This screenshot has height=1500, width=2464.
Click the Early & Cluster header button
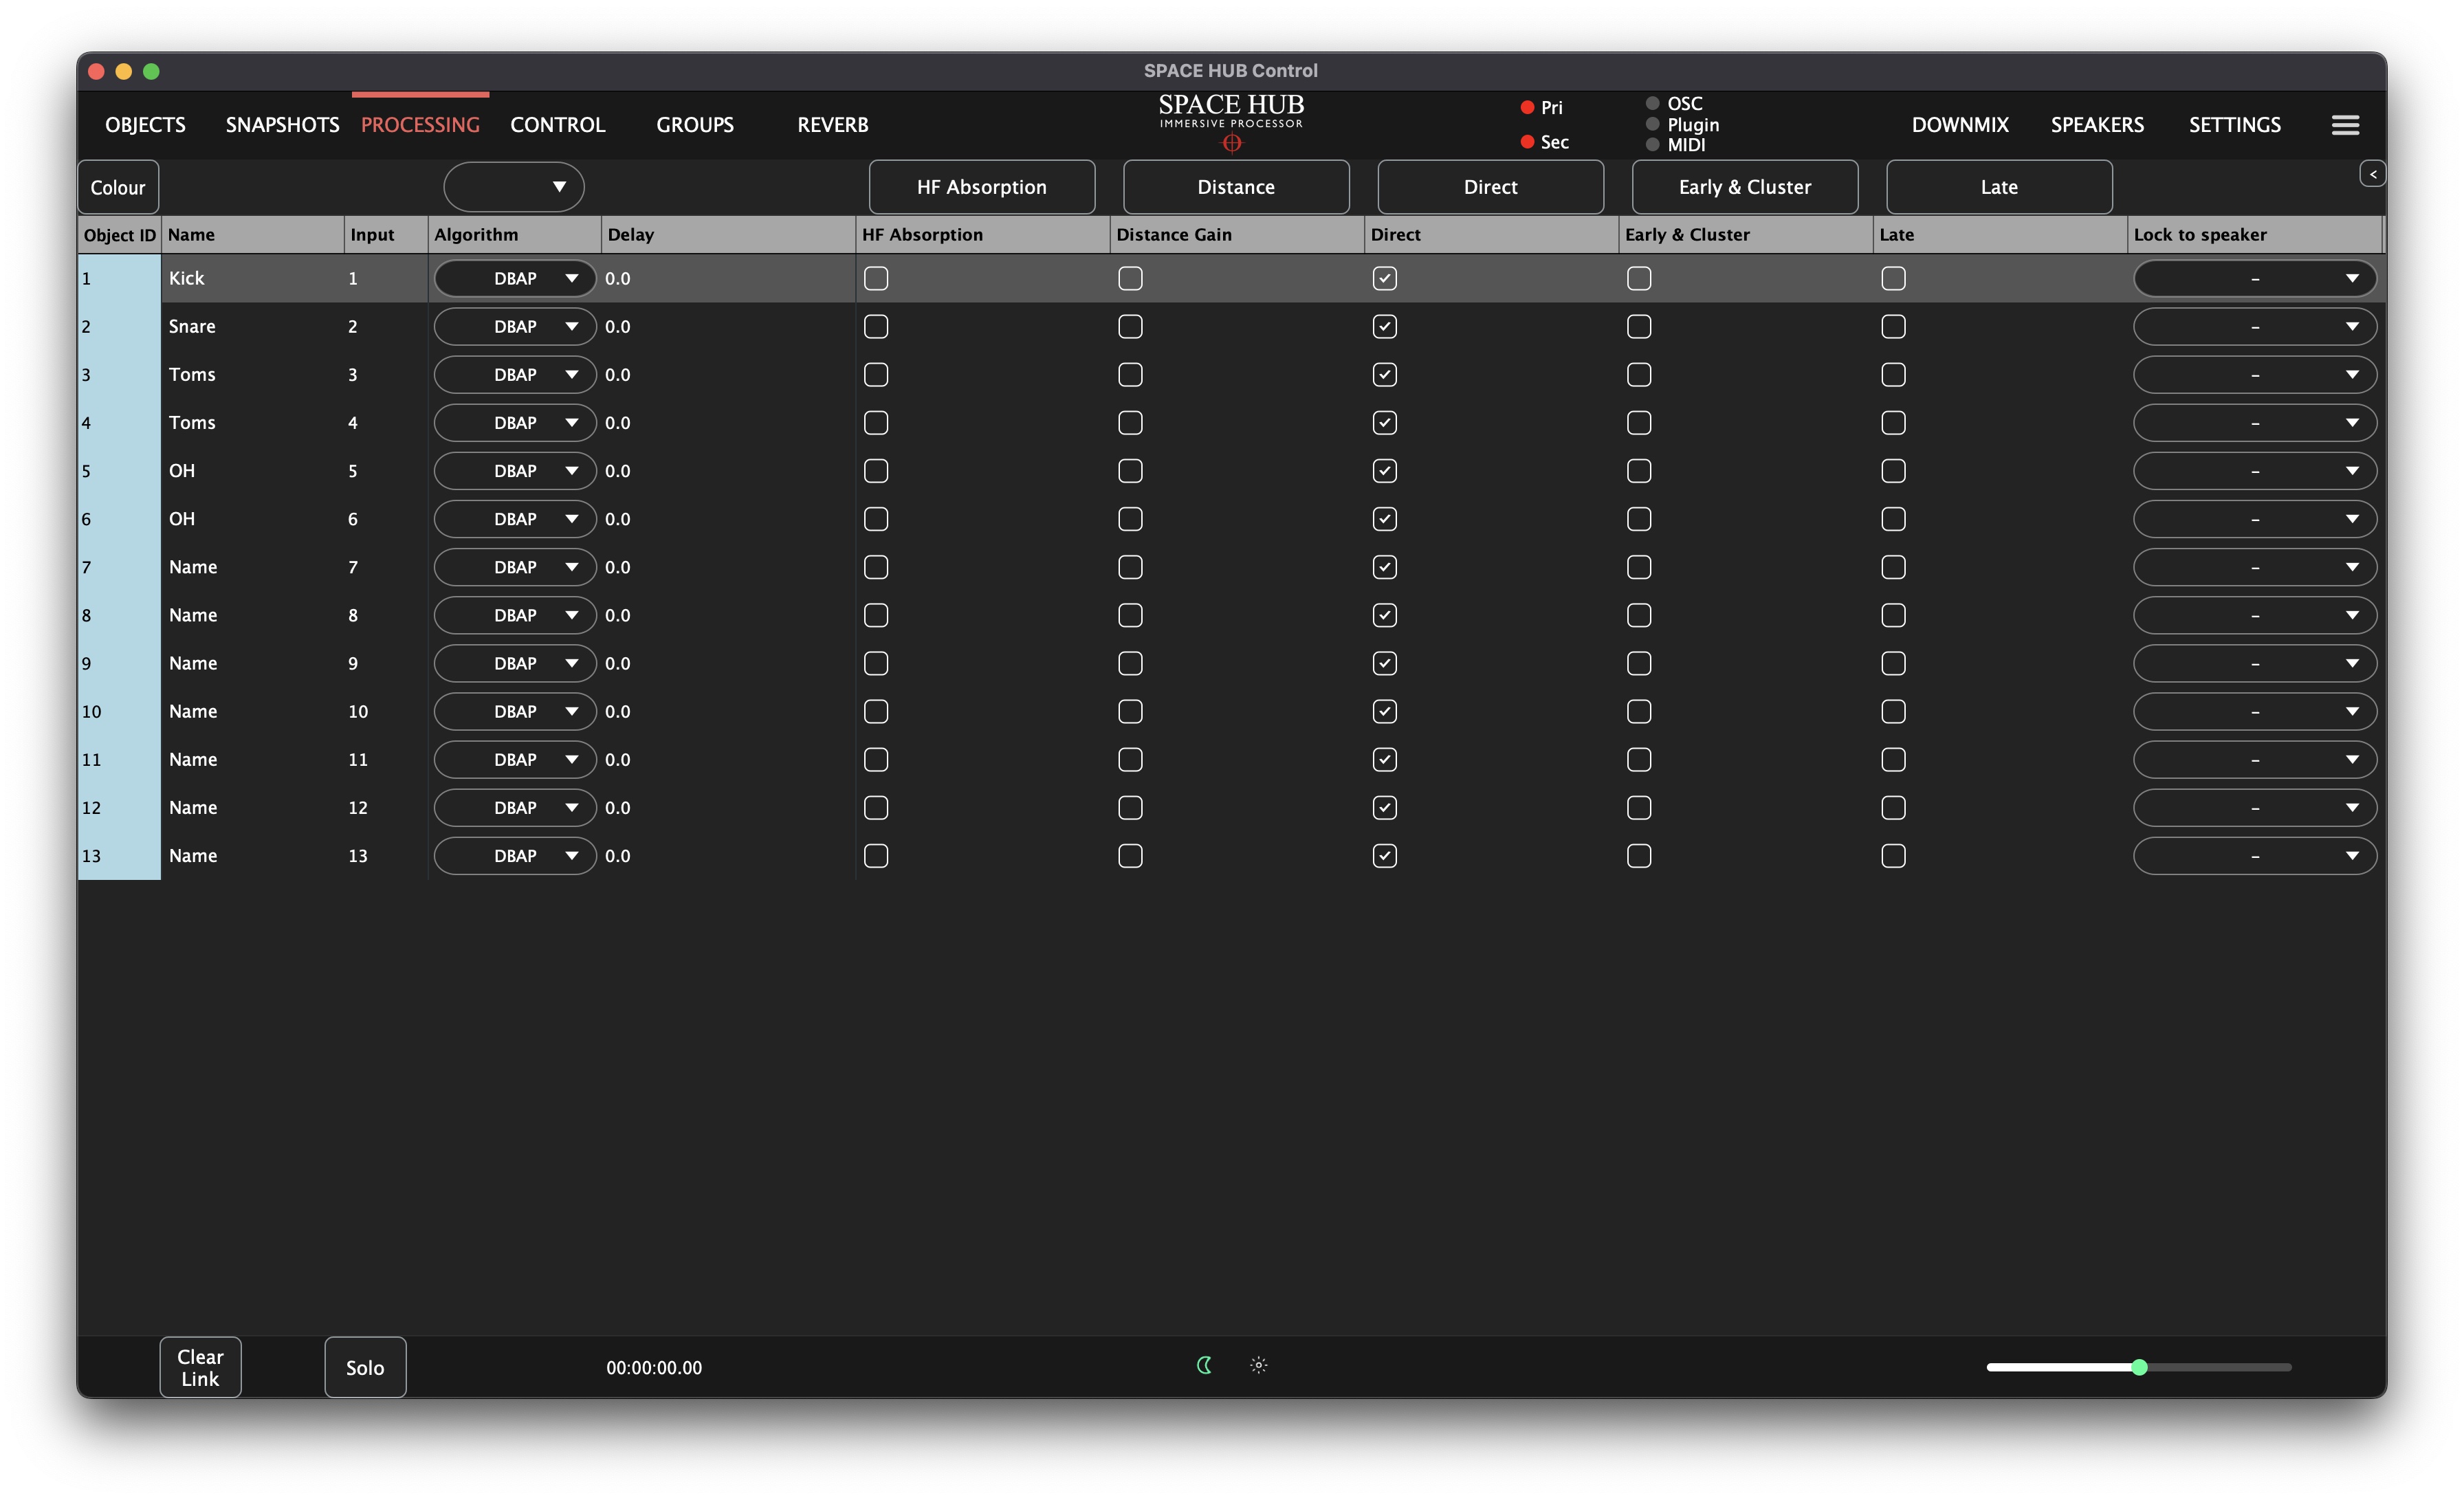pos(1745,187)
